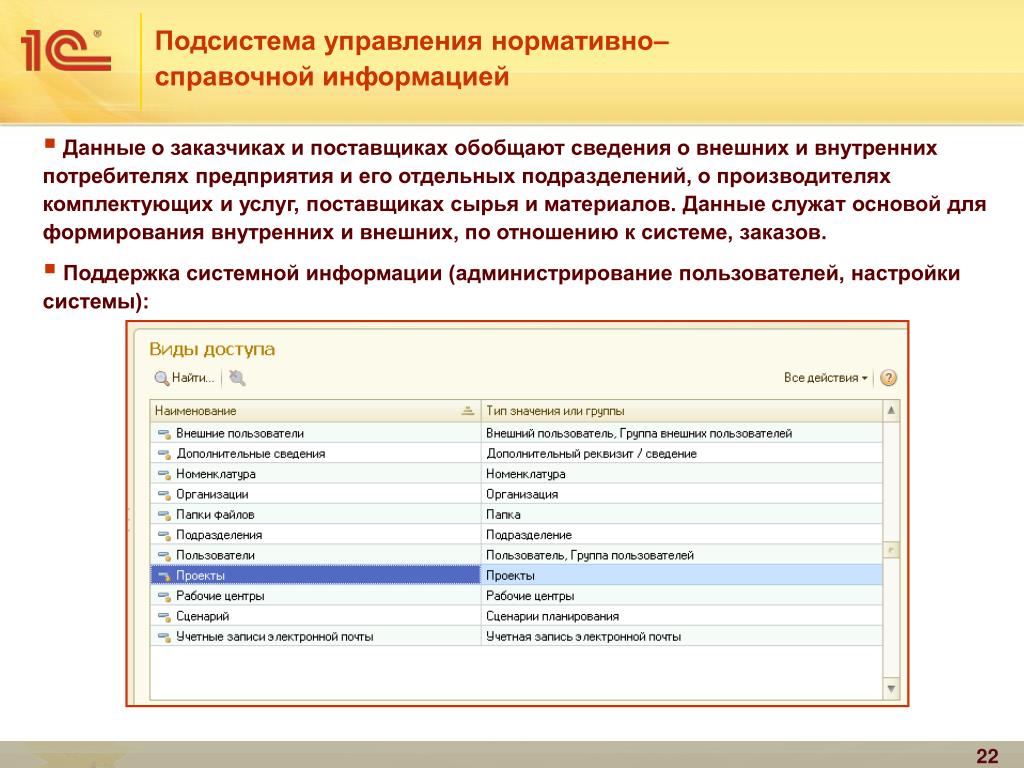Click the icon beside Сценарий
Screen dimensions: 1024x768
point(164,616)
